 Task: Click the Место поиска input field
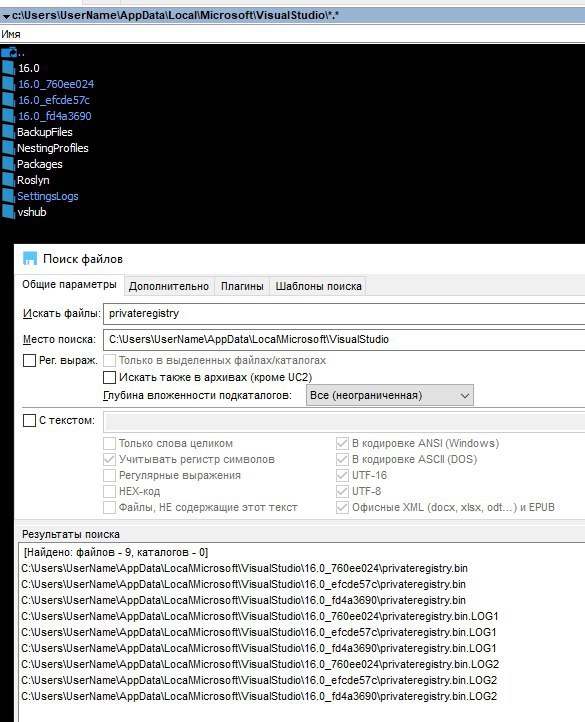pyautogui.click(x=344, y=340)
